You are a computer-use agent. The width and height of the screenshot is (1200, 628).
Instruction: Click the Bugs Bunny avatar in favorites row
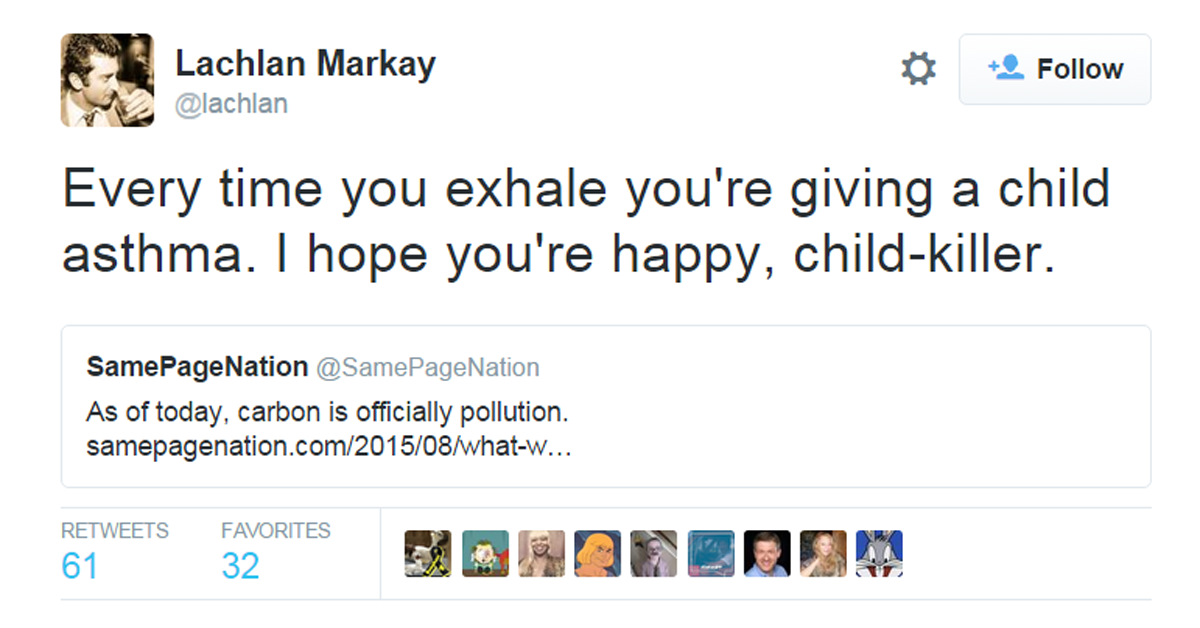879,553
